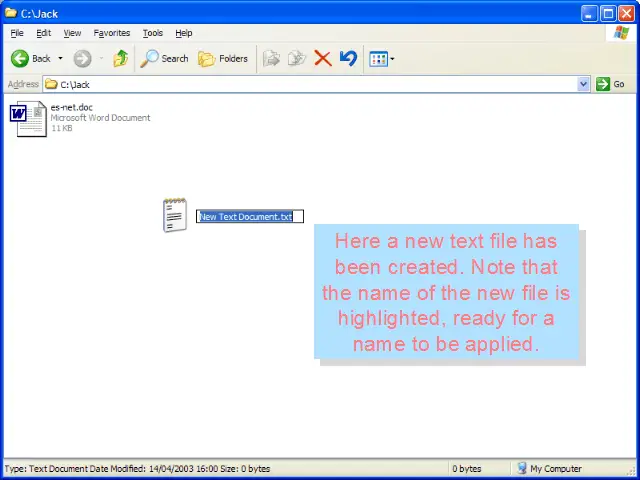Open the Views toolbar dropdown
The image size is (640, 480).
(381, 59)
